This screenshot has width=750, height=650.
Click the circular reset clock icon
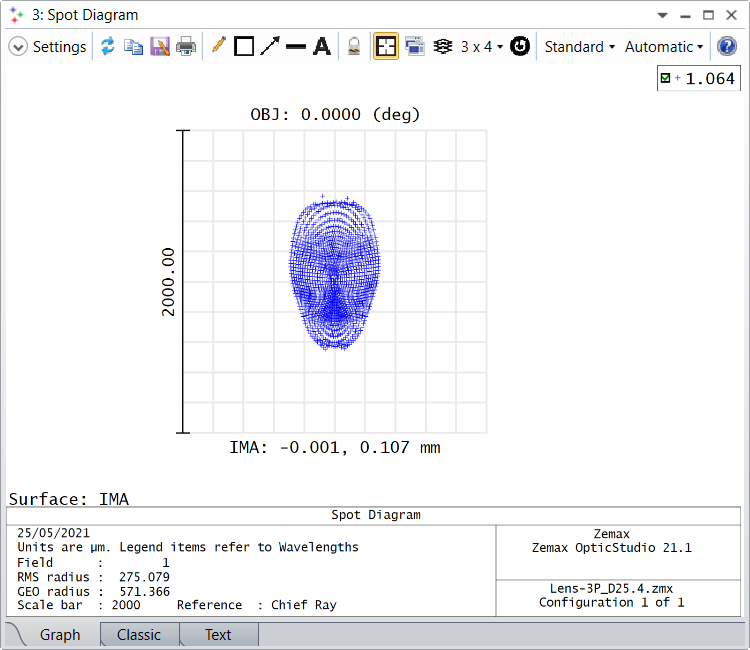pyautogui.click(x=519, y=46)
